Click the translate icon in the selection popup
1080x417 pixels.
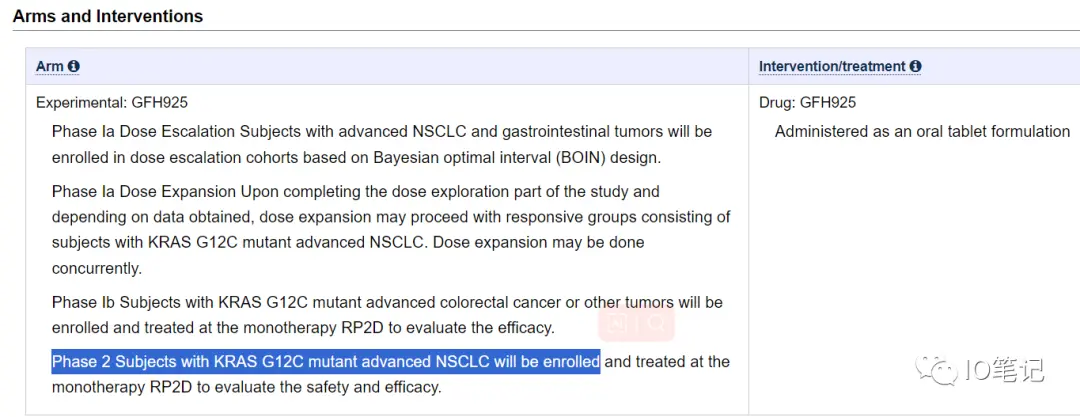618,323
